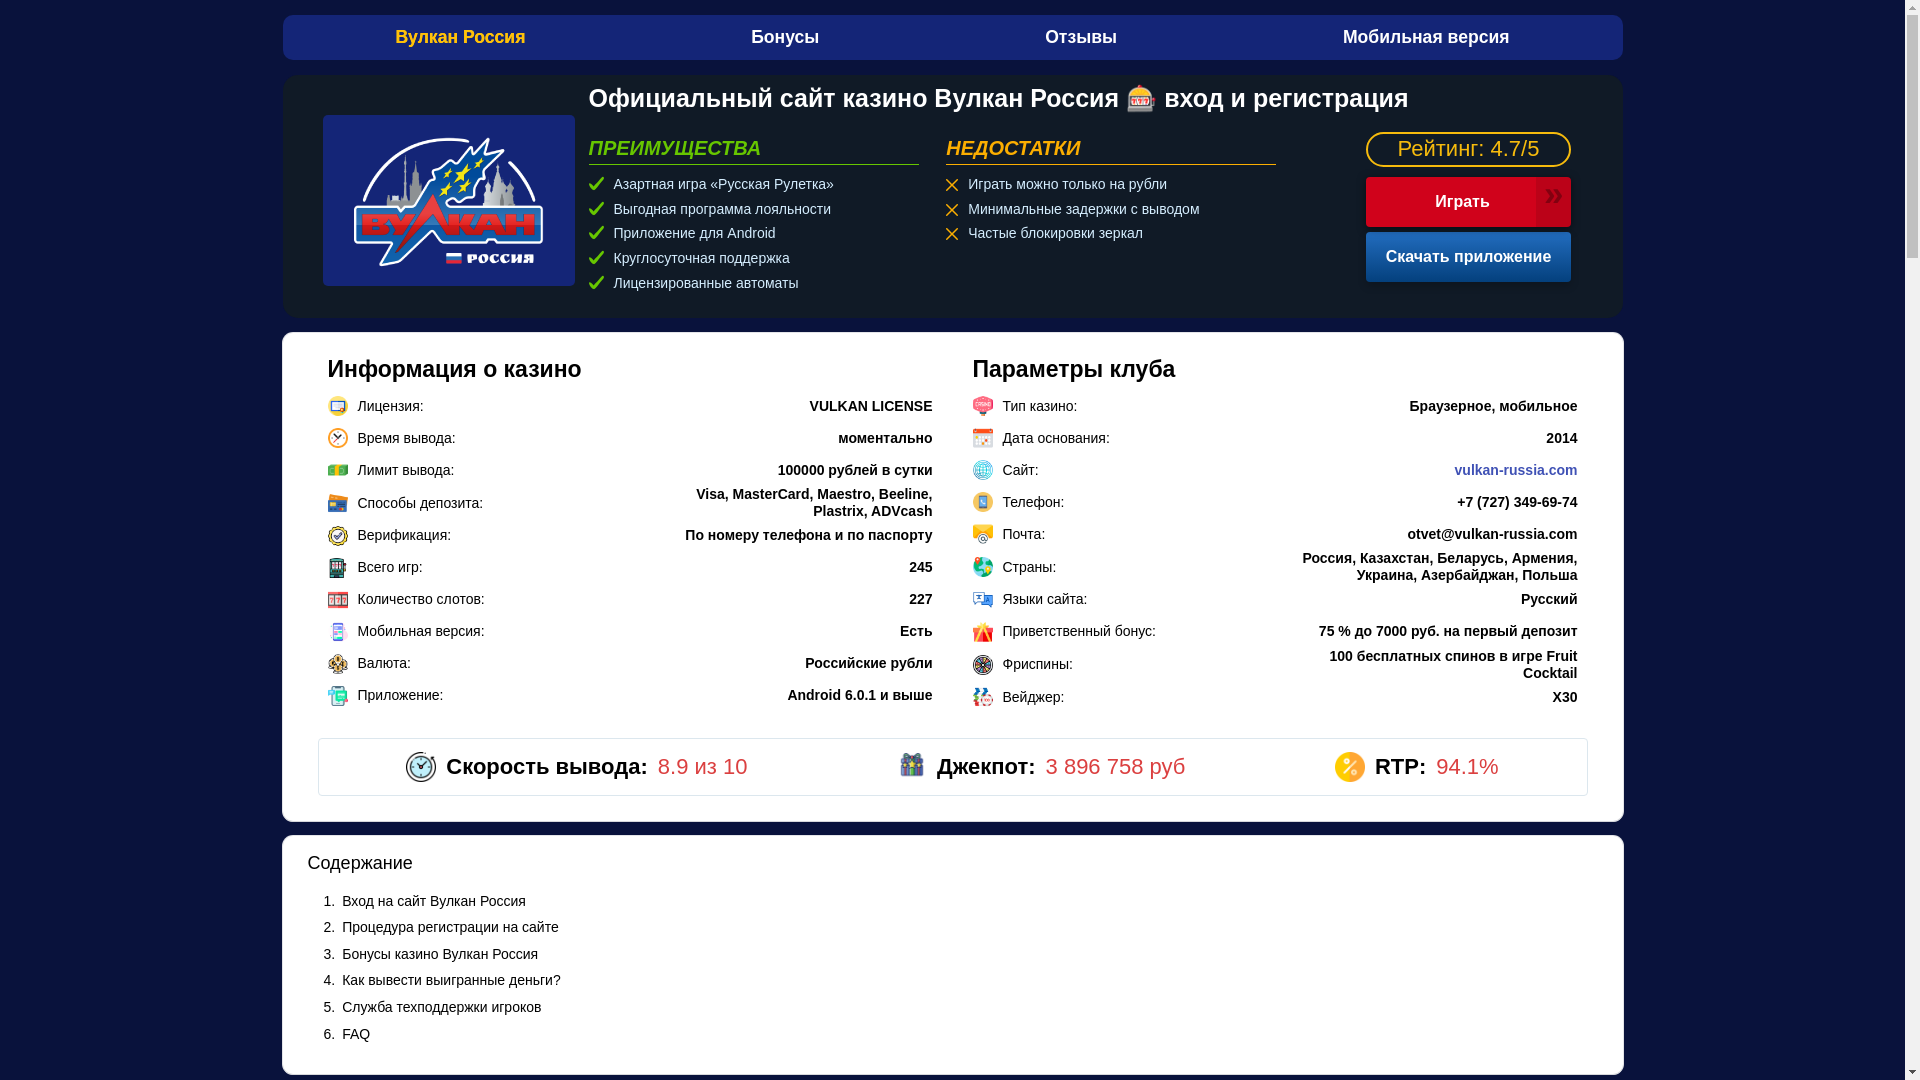The image size is (1920, 1080).
Task: Click the Вулкан Россия casino logo
Action: (449, 200)
